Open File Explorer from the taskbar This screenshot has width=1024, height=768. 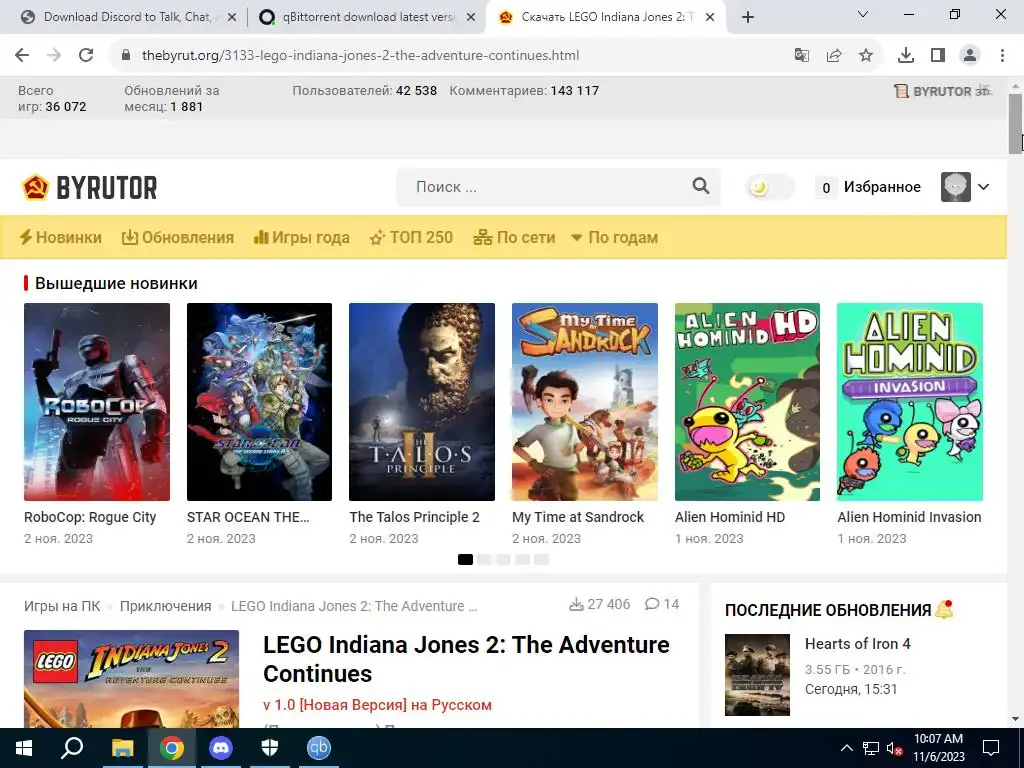[122, 748]
